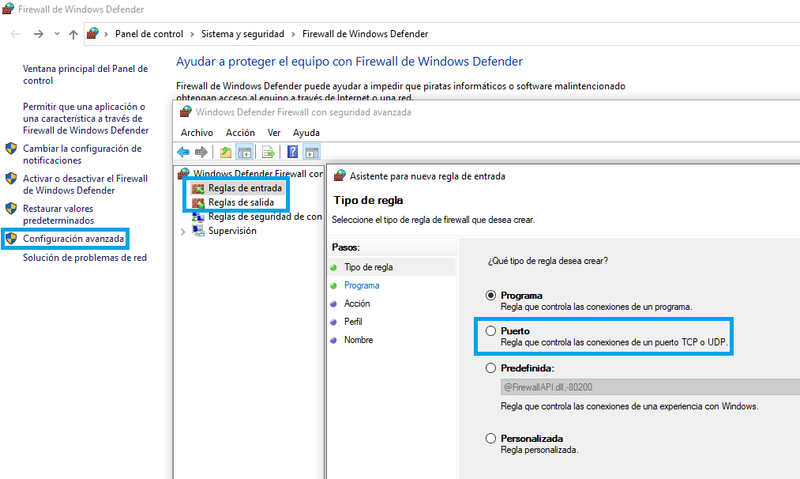Click the wizard title firewall icon
The image size is (800, 479).
(x=340, y=176)
